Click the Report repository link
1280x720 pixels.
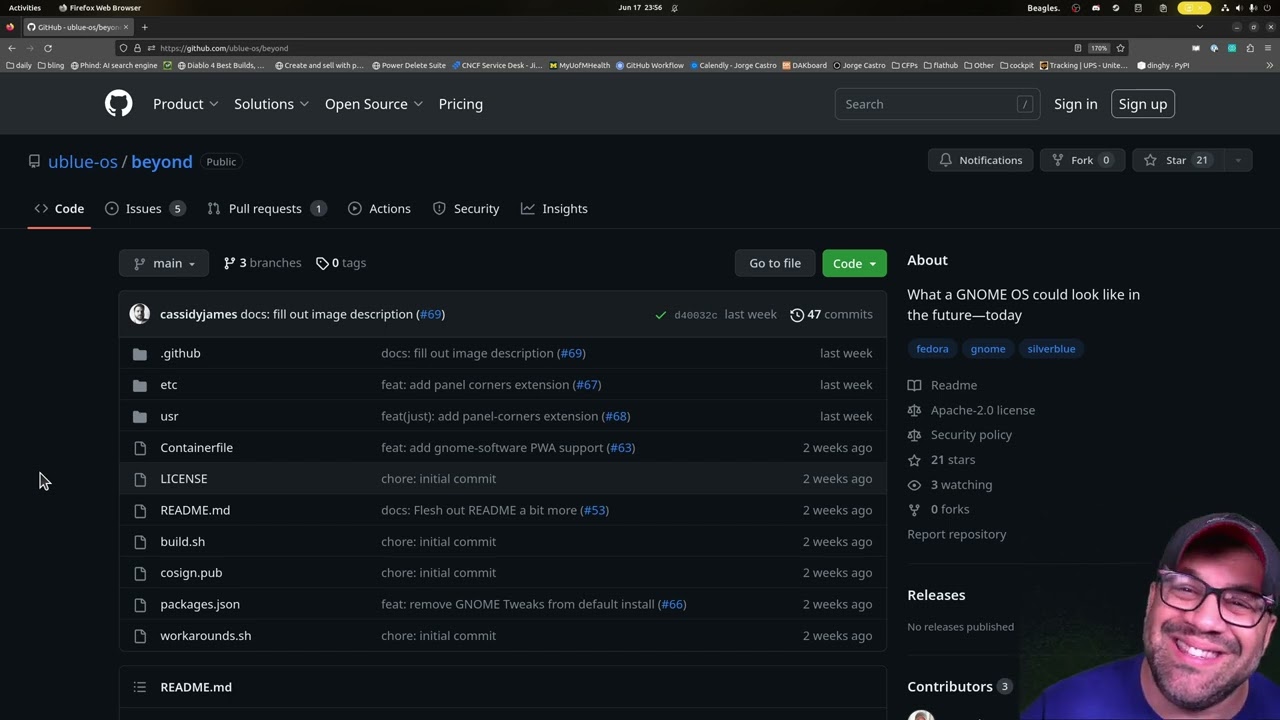957,534
